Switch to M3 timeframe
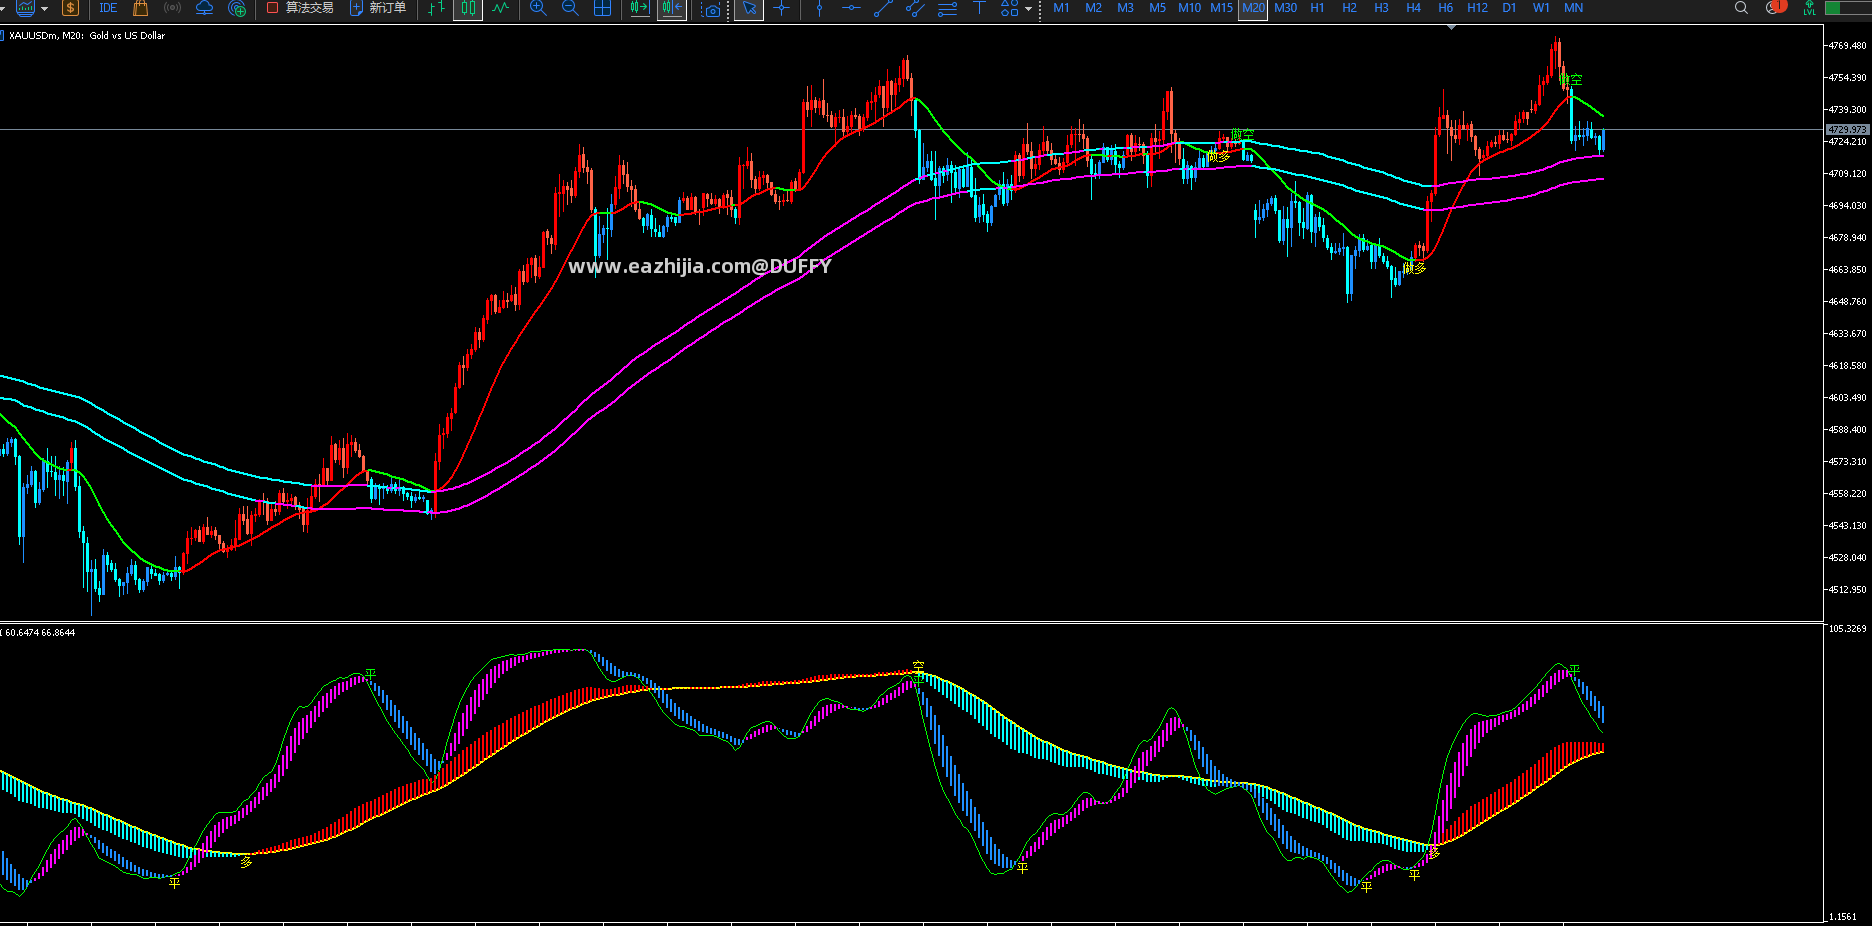 click(1125, 8)
